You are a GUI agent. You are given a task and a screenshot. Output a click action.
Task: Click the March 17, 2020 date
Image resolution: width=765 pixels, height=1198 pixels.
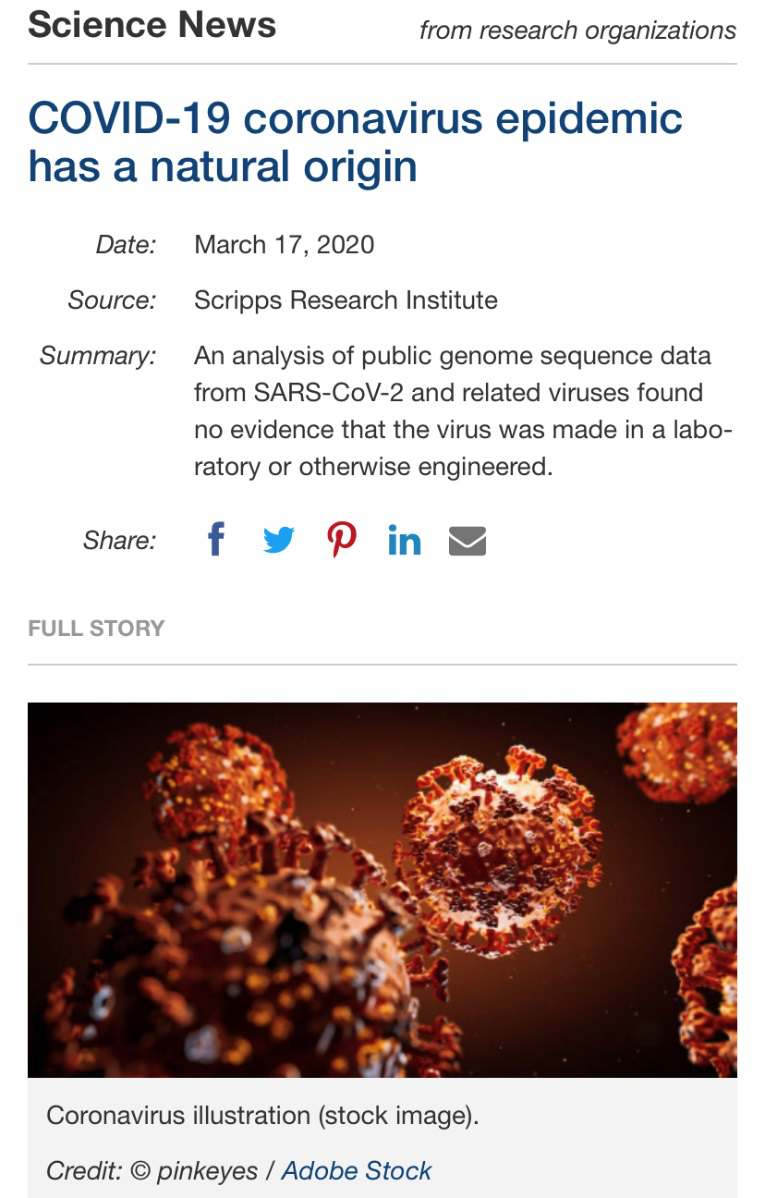[284, 245]
